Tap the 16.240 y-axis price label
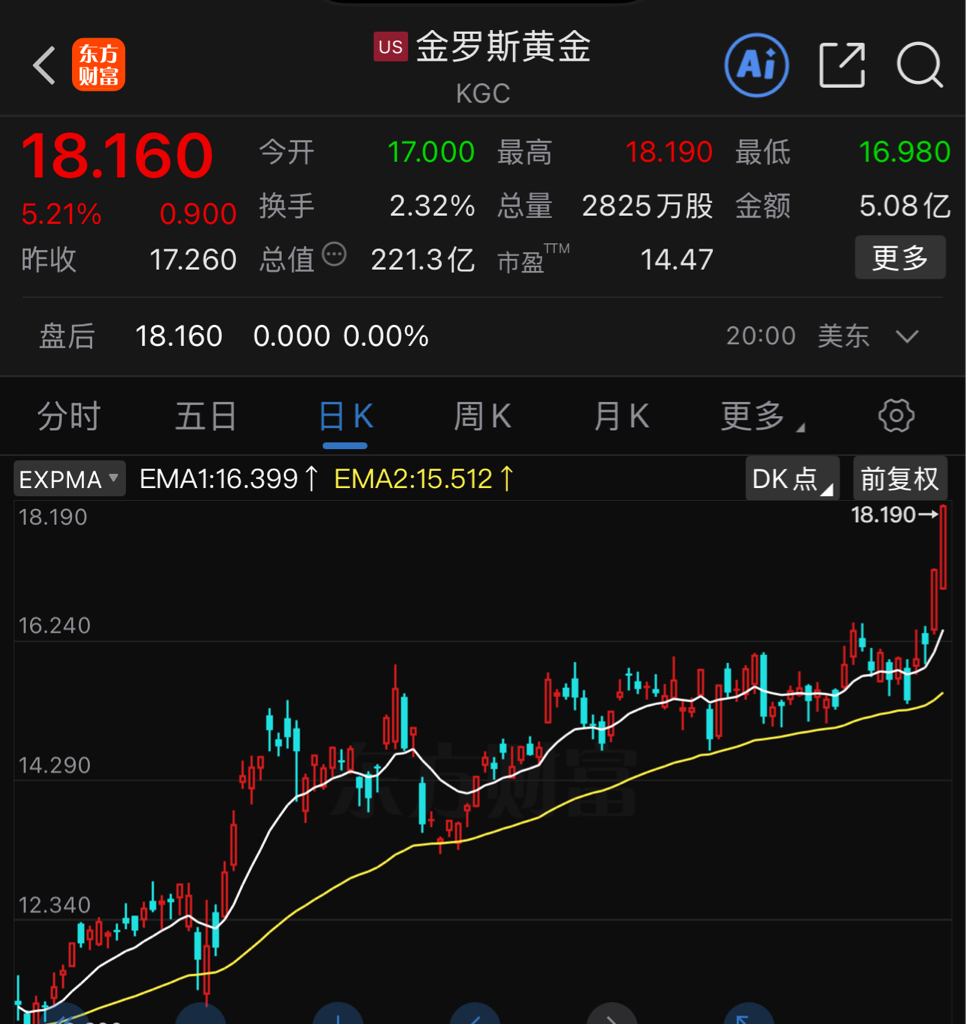966x1024 pixels. pos(54,626)
